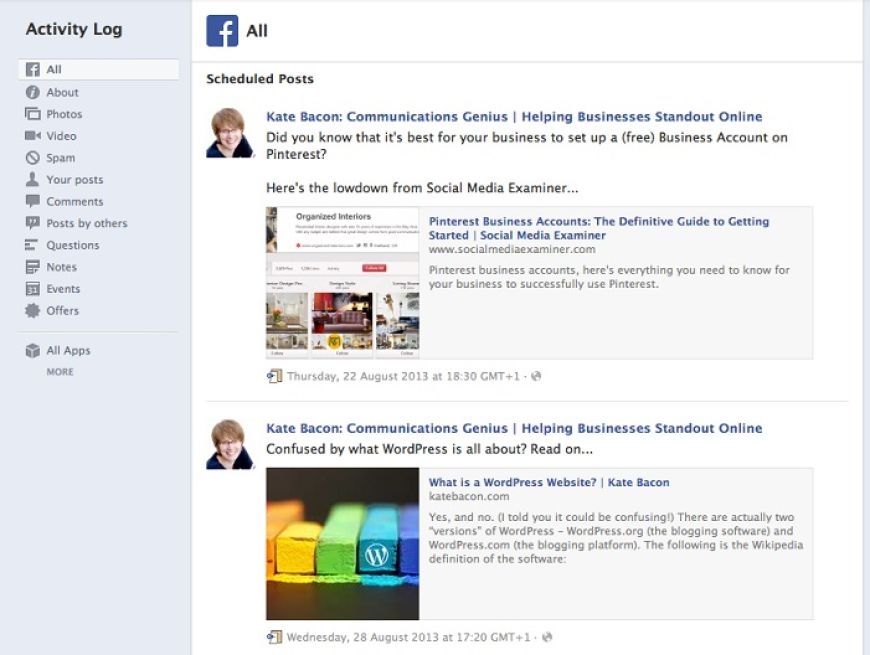Viewport: 870px width, 655px height.
Task: Click the colorful WordPress chalk thumbnail
Action: tap(342, 543)
